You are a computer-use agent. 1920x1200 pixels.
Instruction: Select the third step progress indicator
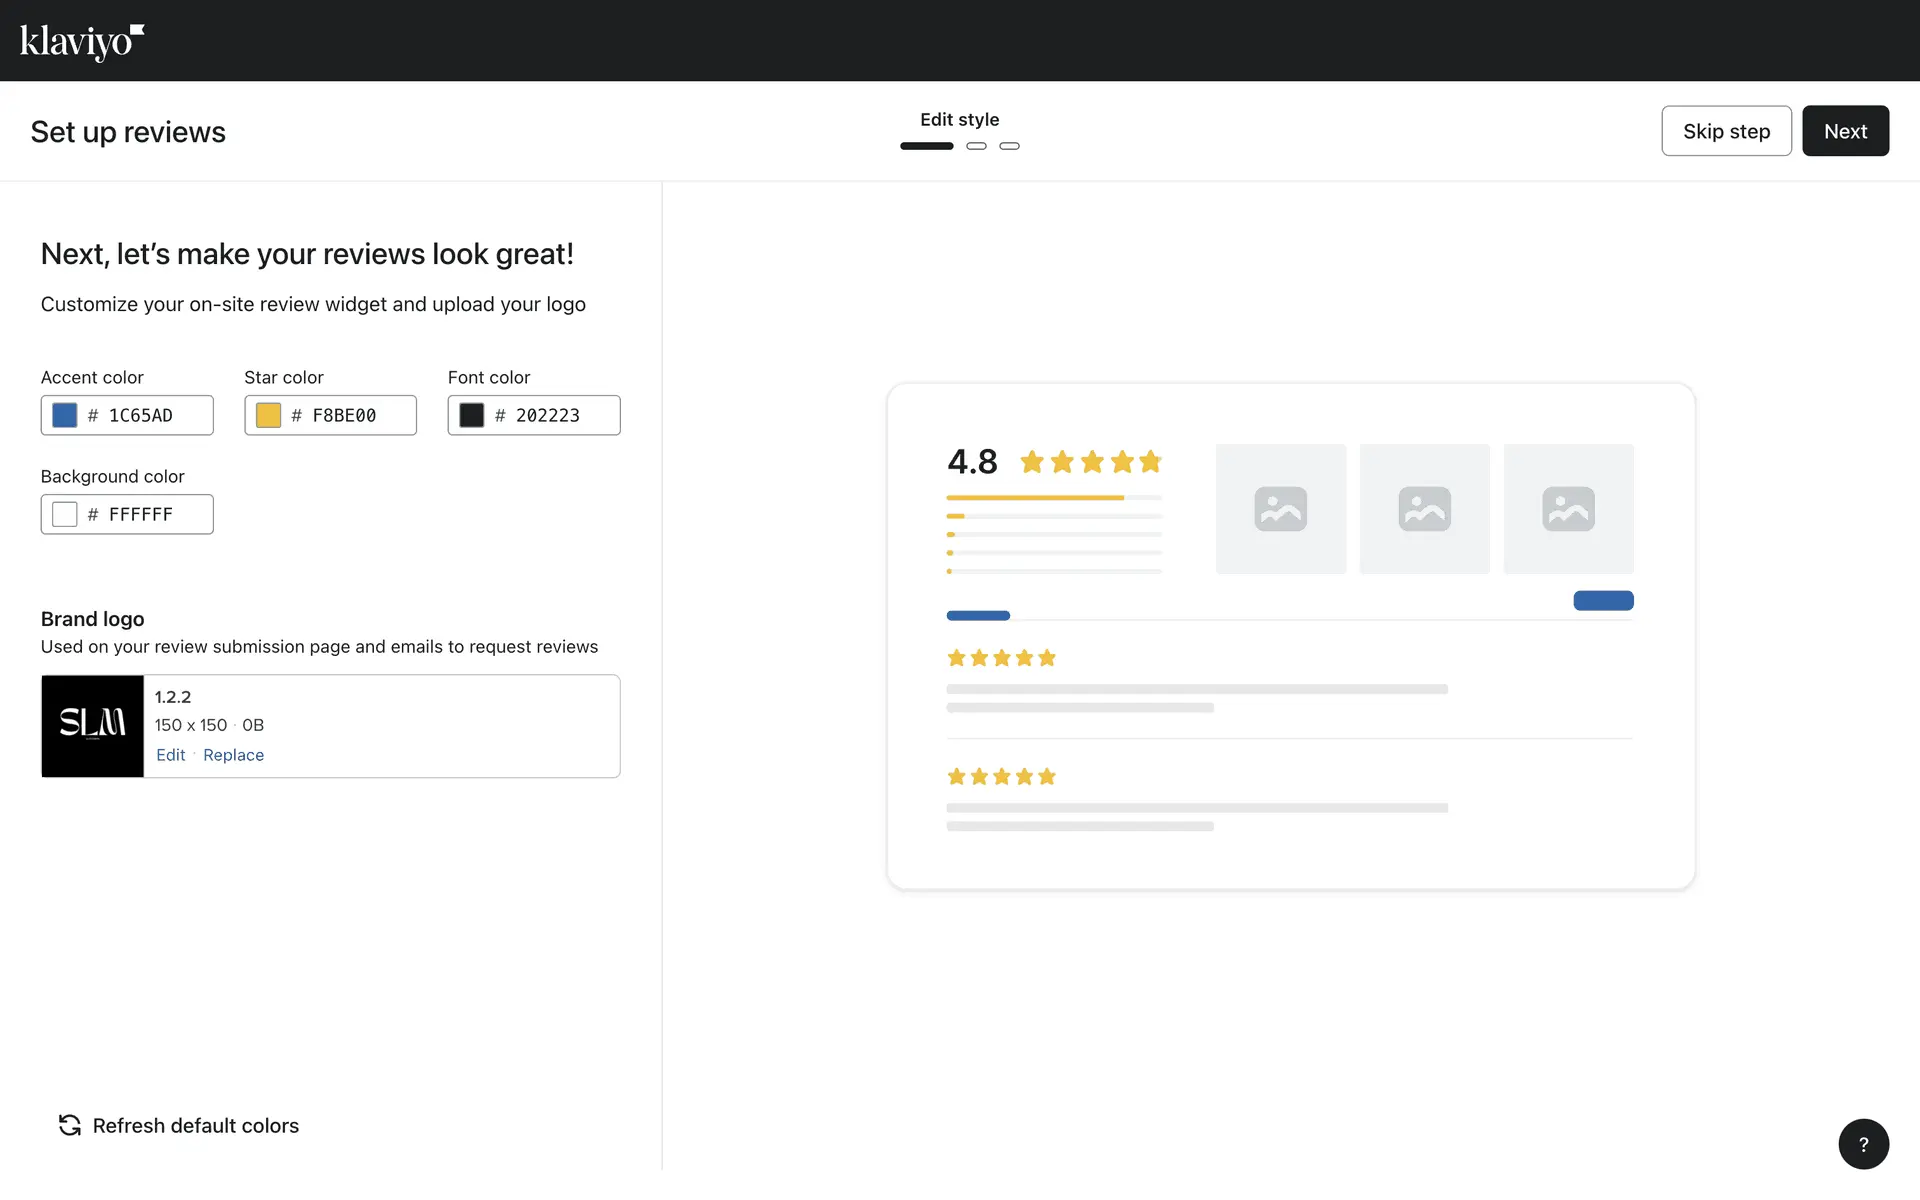(x=1009, y=146)
